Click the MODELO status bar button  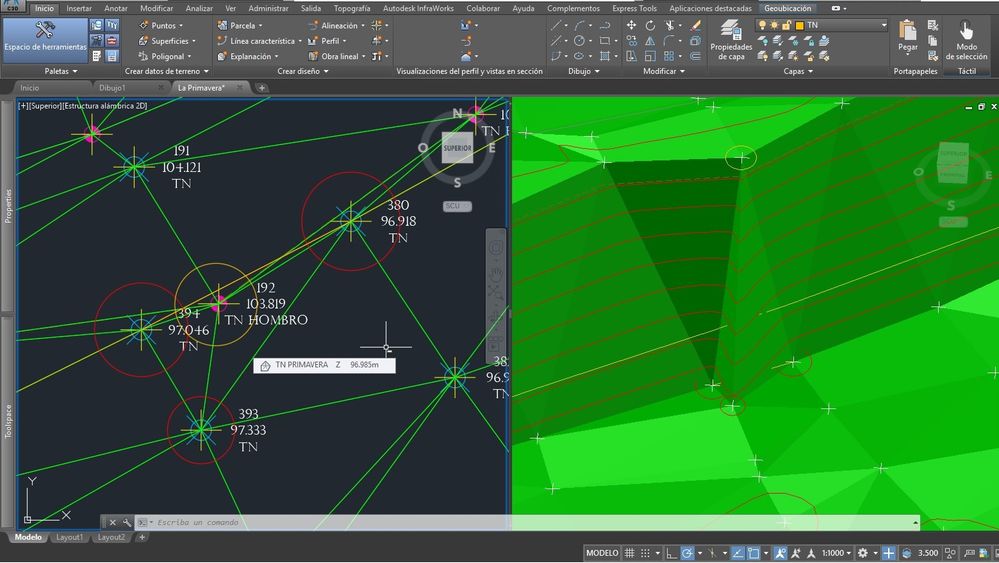[602, 553]
